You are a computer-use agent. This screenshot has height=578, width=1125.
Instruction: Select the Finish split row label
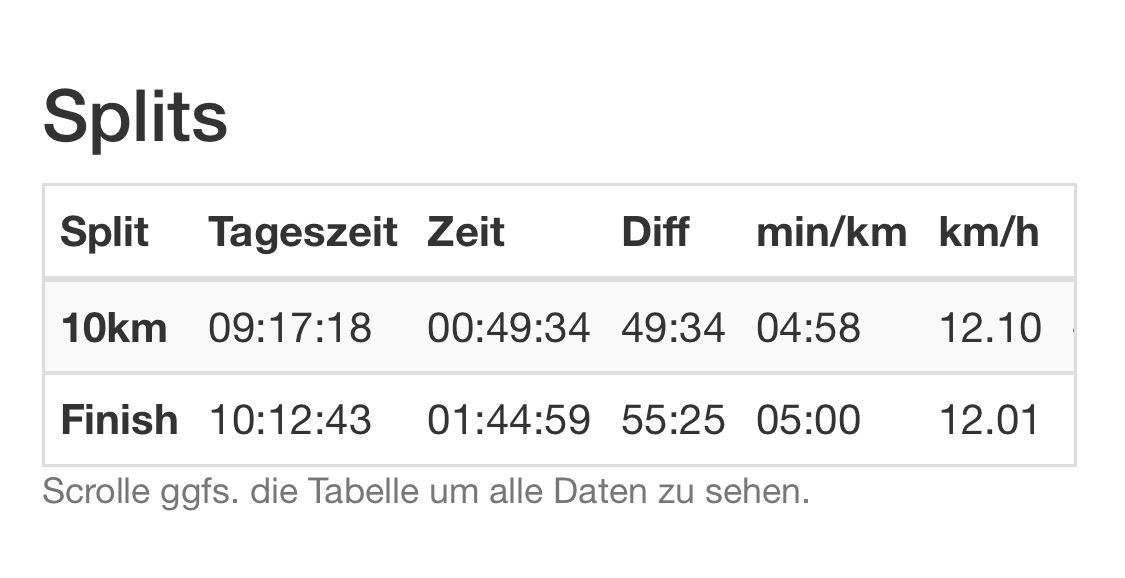pos(120,420)
